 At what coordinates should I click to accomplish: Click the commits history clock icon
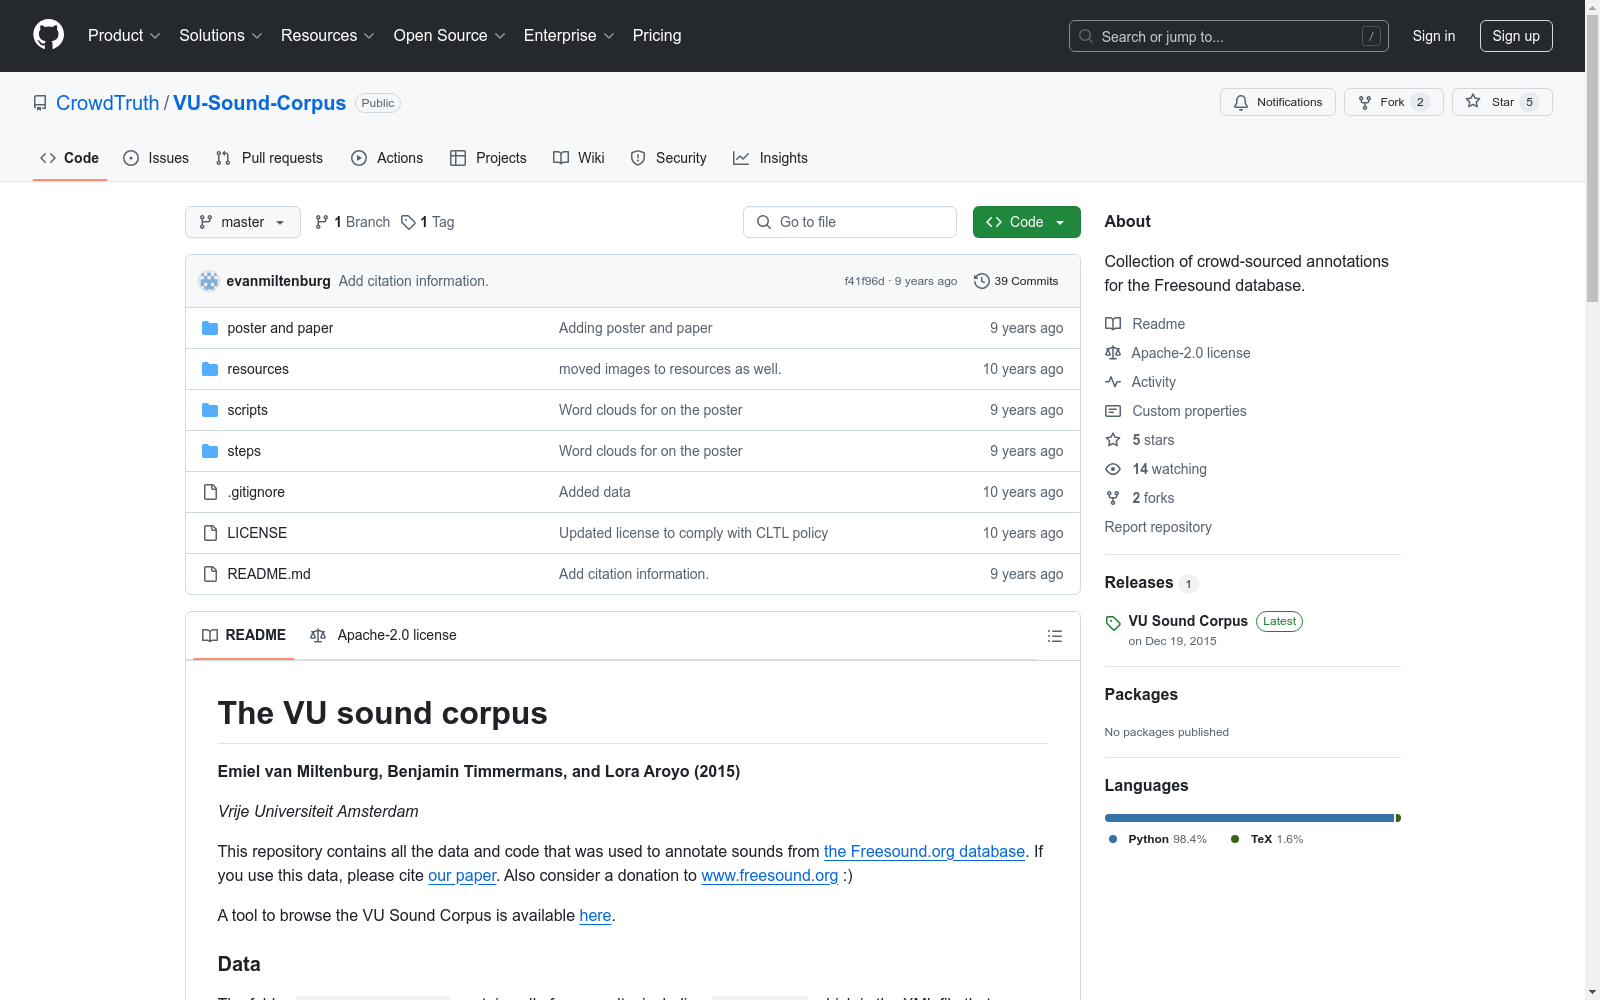click(x=982, y=281)
